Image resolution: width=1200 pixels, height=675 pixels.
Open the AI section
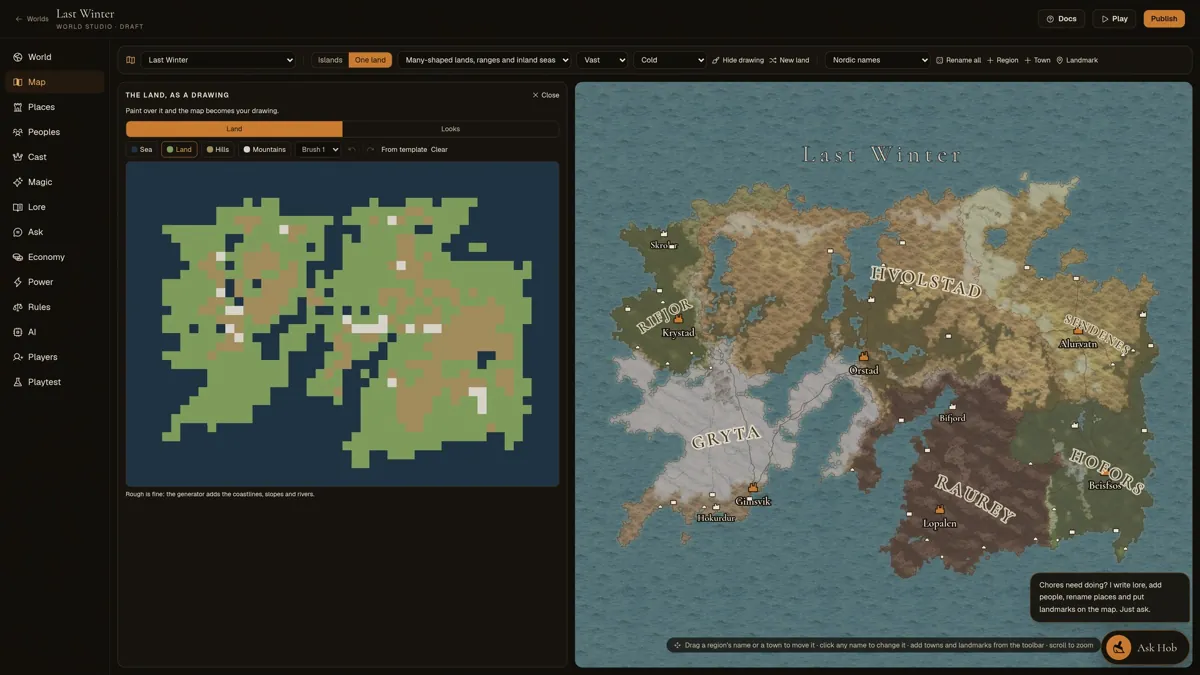tap(55, 332)
